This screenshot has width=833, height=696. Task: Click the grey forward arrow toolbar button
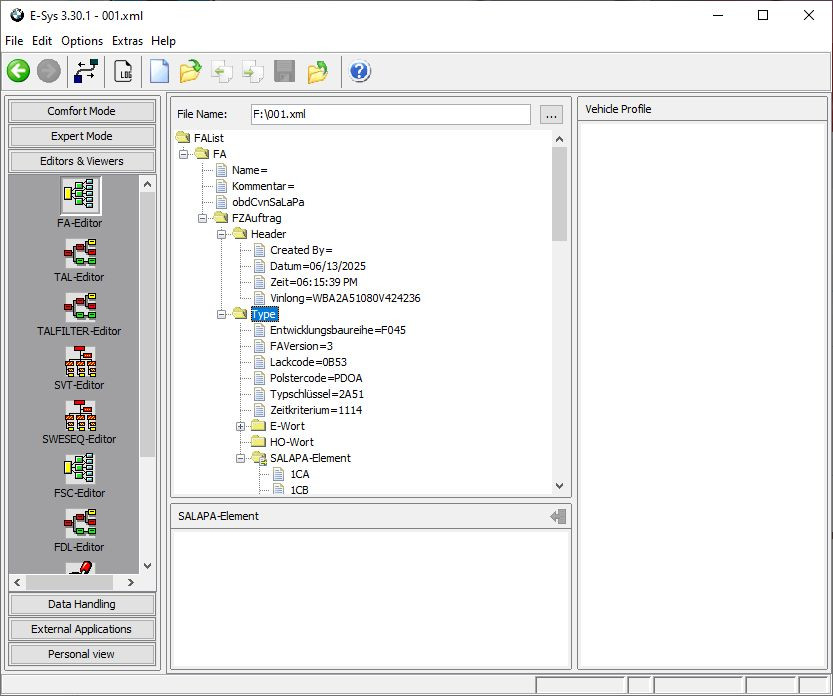pos(49,71)
